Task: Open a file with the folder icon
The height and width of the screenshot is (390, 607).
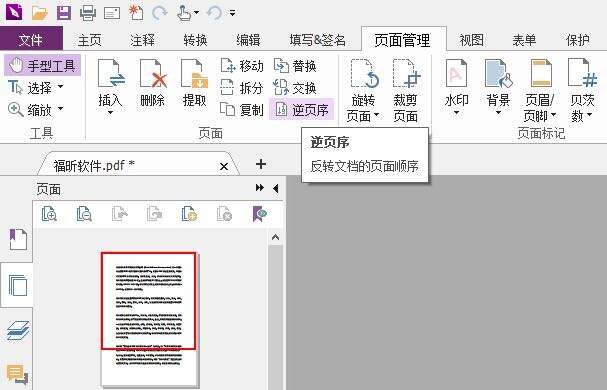Action: click(x=39, y=13)
